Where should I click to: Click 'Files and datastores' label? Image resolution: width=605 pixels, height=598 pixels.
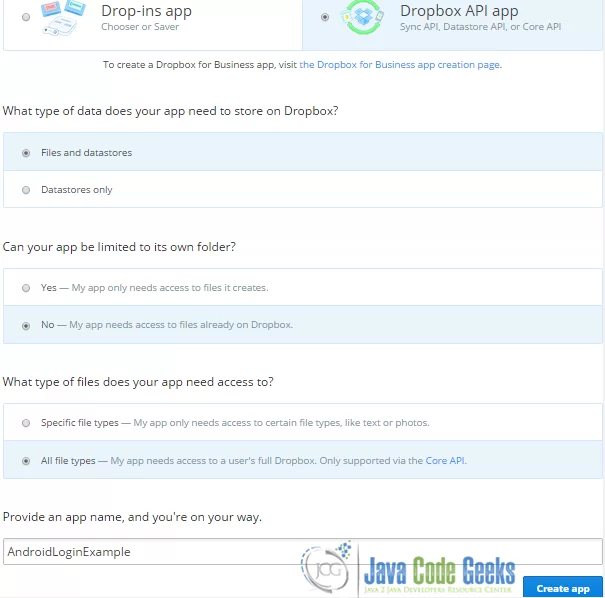tap(86, 153)
